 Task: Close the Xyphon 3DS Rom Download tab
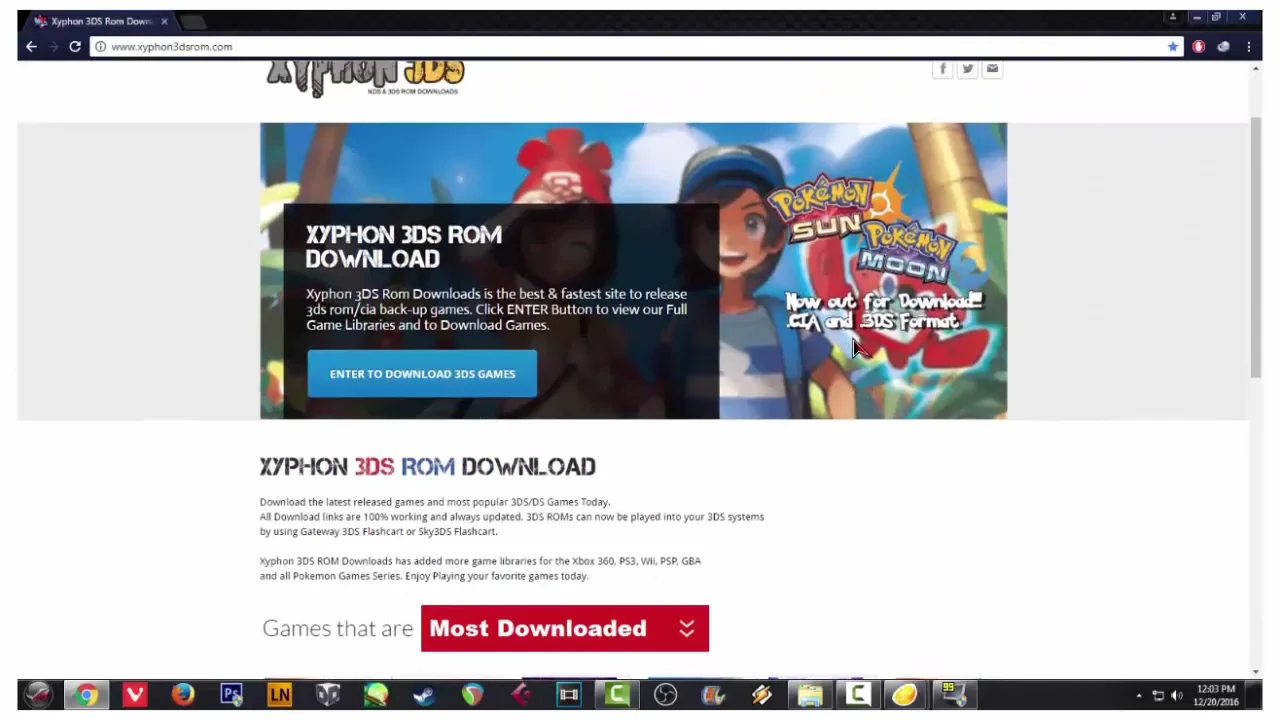tap(165, 21)
